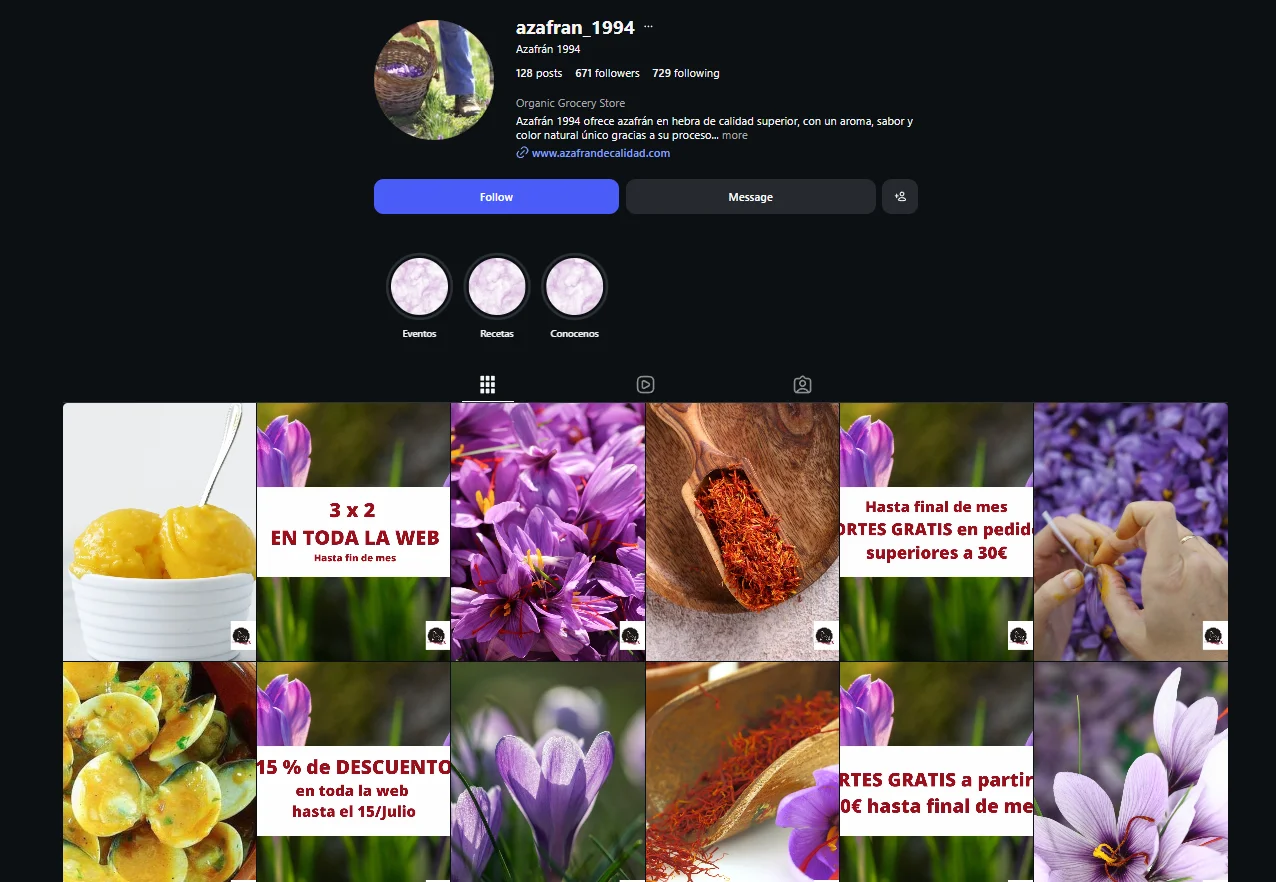Click the Message button

click(x=751, y=197)
